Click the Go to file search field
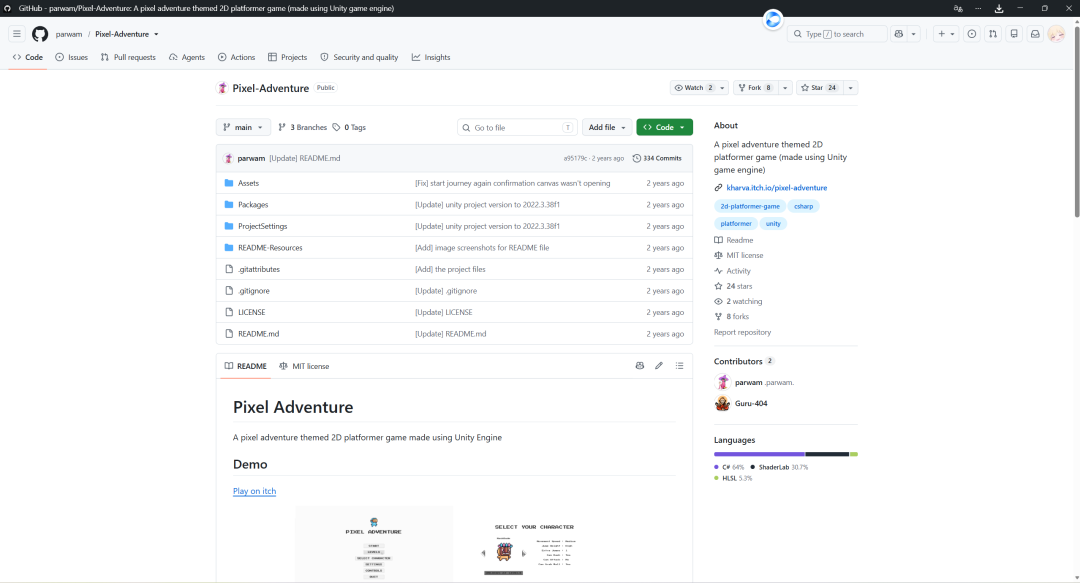This screenshot has width=1080, height=583. click(x=517, y=127)
